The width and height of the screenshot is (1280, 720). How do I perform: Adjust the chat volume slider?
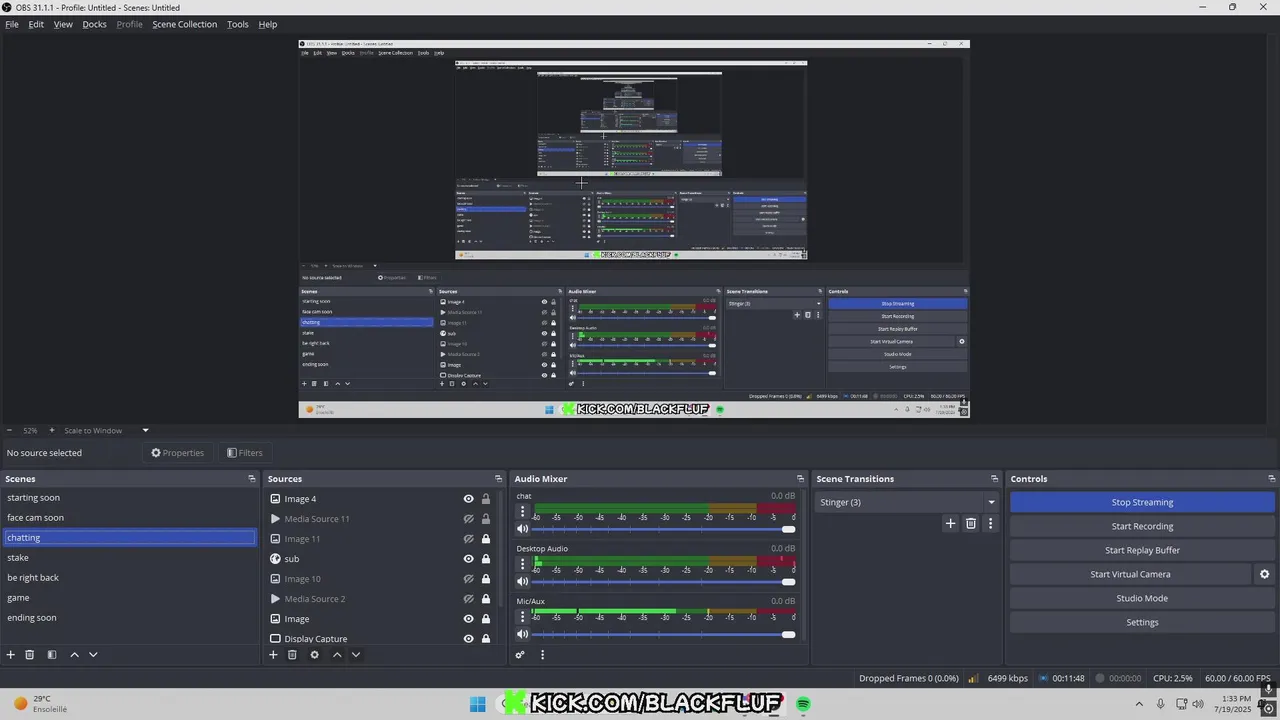click(663, 529)
